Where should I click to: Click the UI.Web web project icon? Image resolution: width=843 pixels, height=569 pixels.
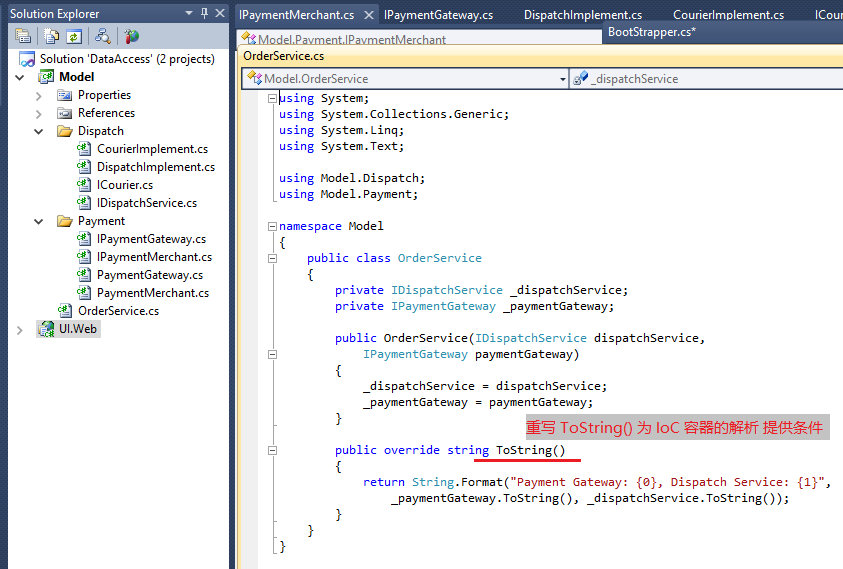point(46,329)
